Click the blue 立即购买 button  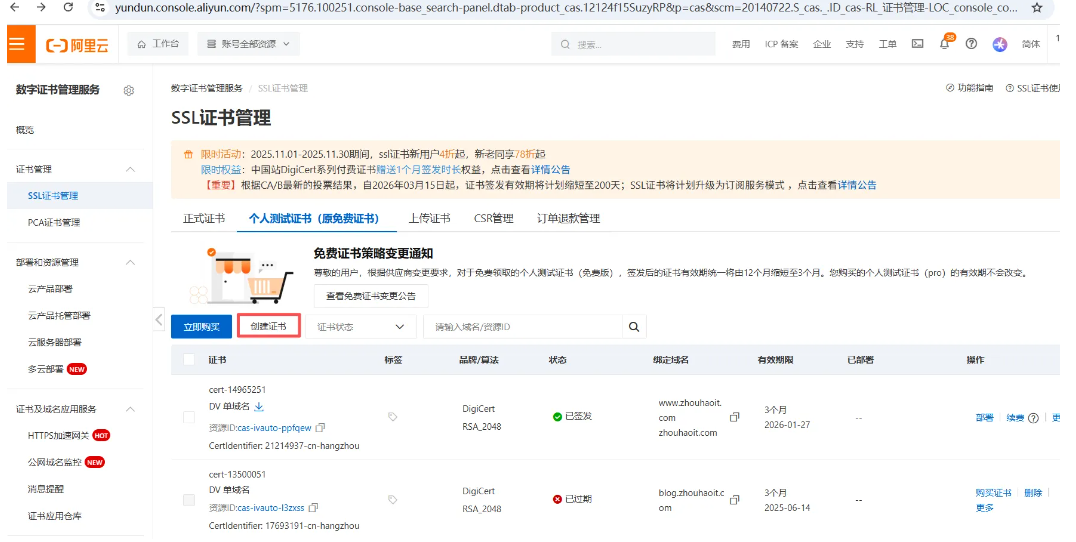point(200,327)
